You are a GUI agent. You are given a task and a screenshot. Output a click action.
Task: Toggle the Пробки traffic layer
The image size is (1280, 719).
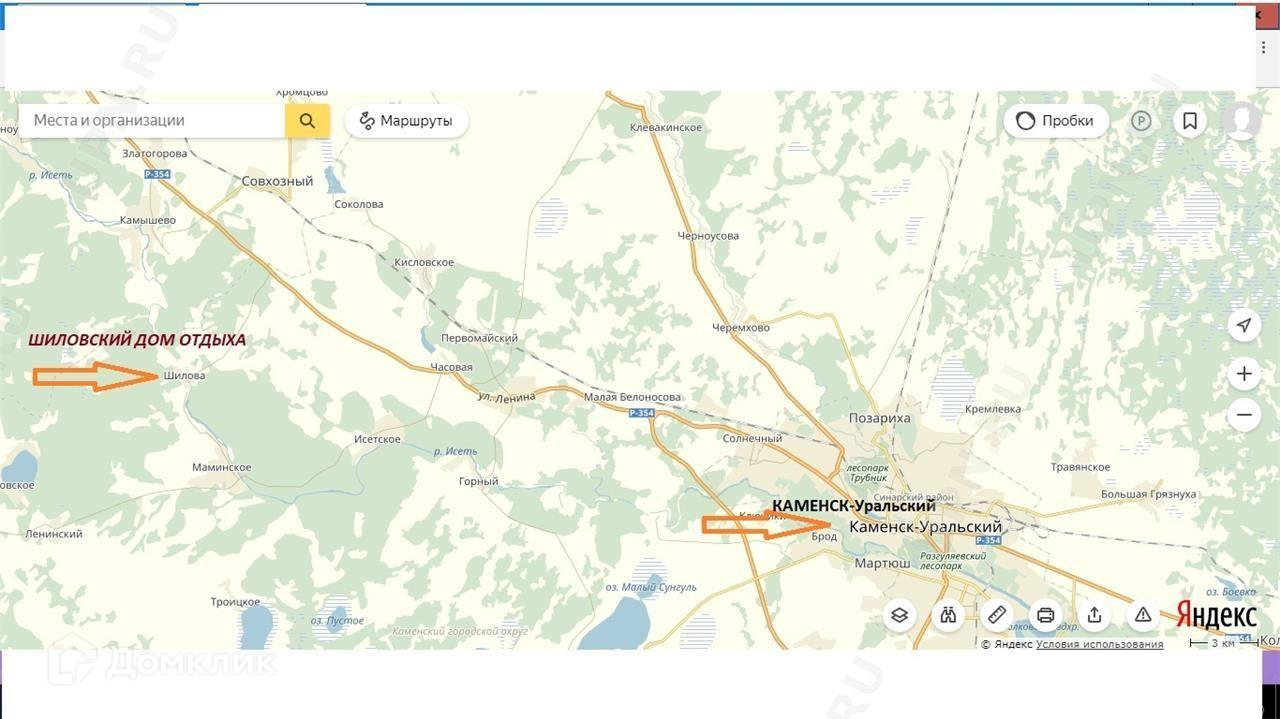[1056, 121]
